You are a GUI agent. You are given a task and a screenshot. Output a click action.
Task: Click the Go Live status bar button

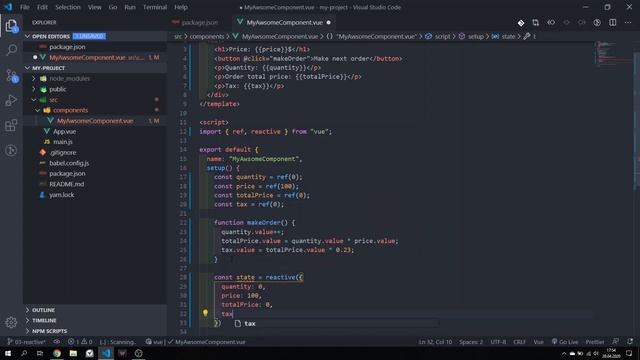(565, 342)
